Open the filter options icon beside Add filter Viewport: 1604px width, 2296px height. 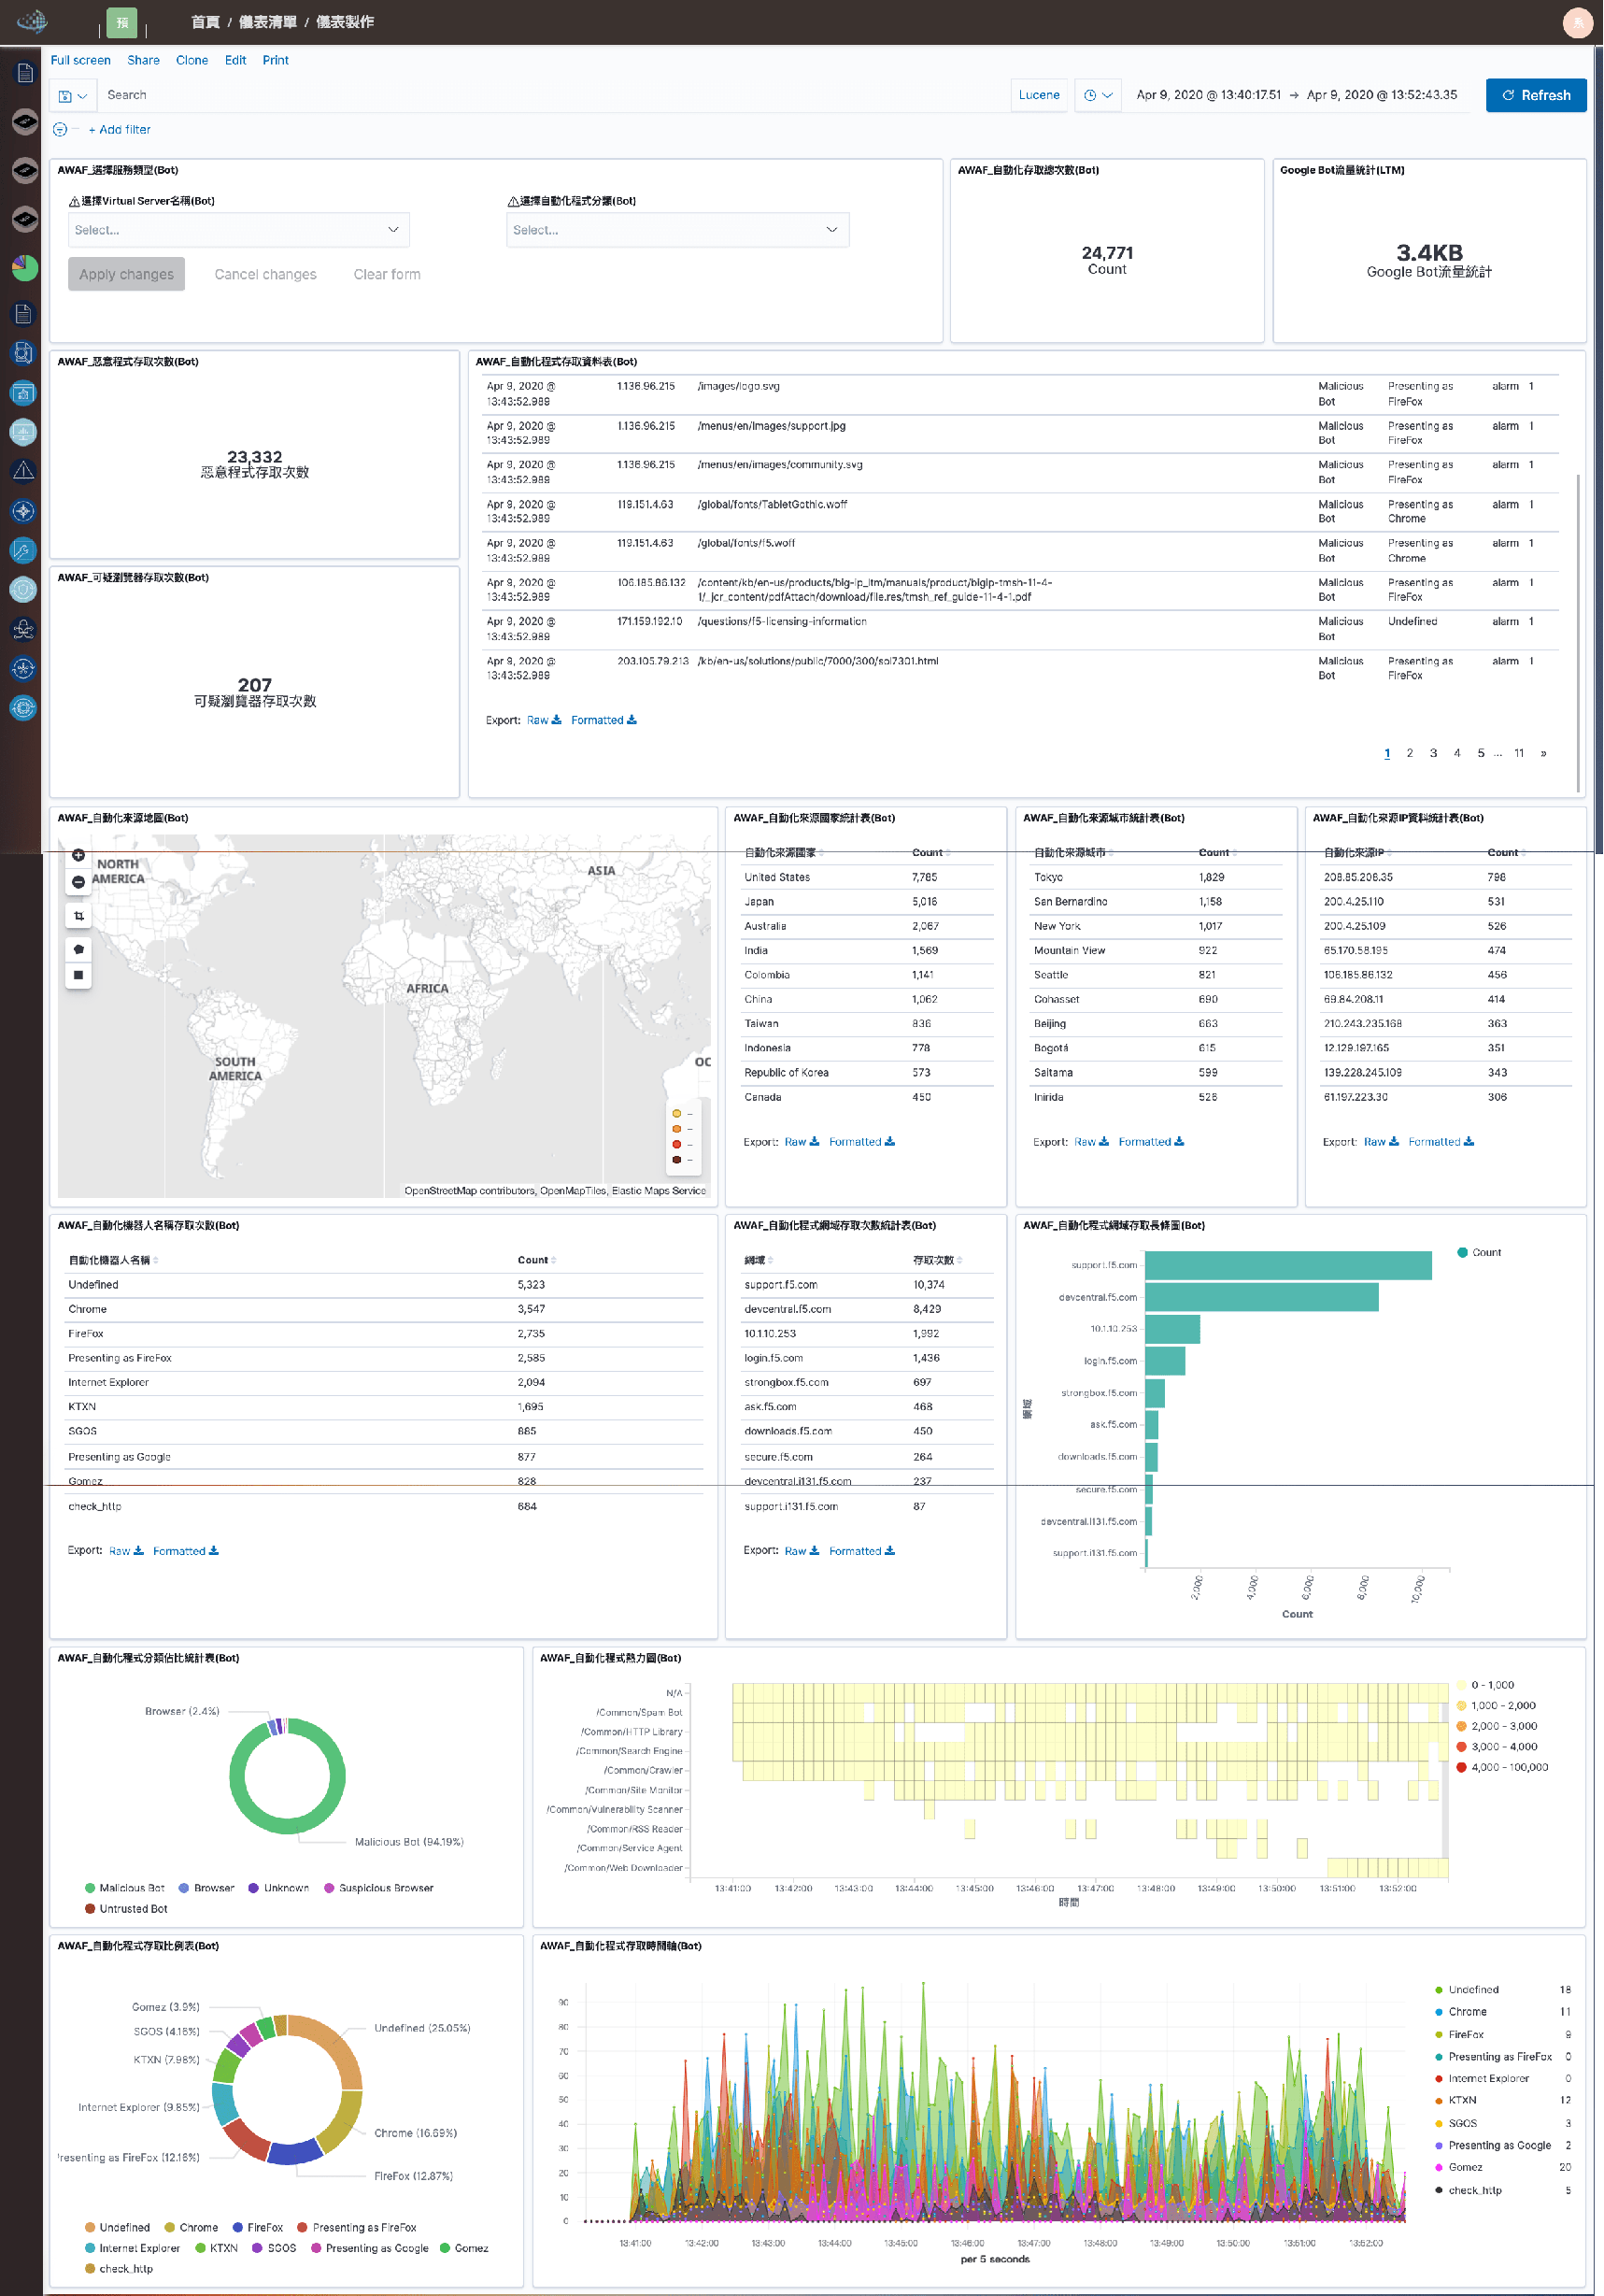(x=60, y=130)
